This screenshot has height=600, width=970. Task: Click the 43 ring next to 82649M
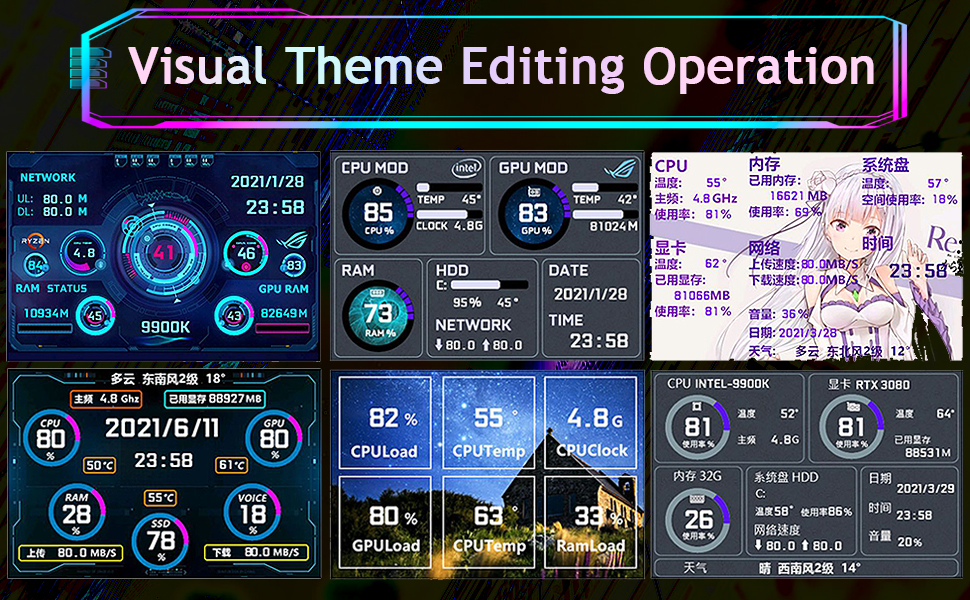point(233,315)
